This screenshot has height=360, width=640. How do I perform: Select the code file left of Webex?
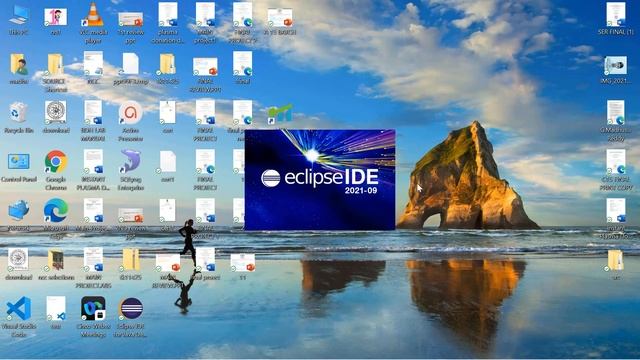point(56,311)
